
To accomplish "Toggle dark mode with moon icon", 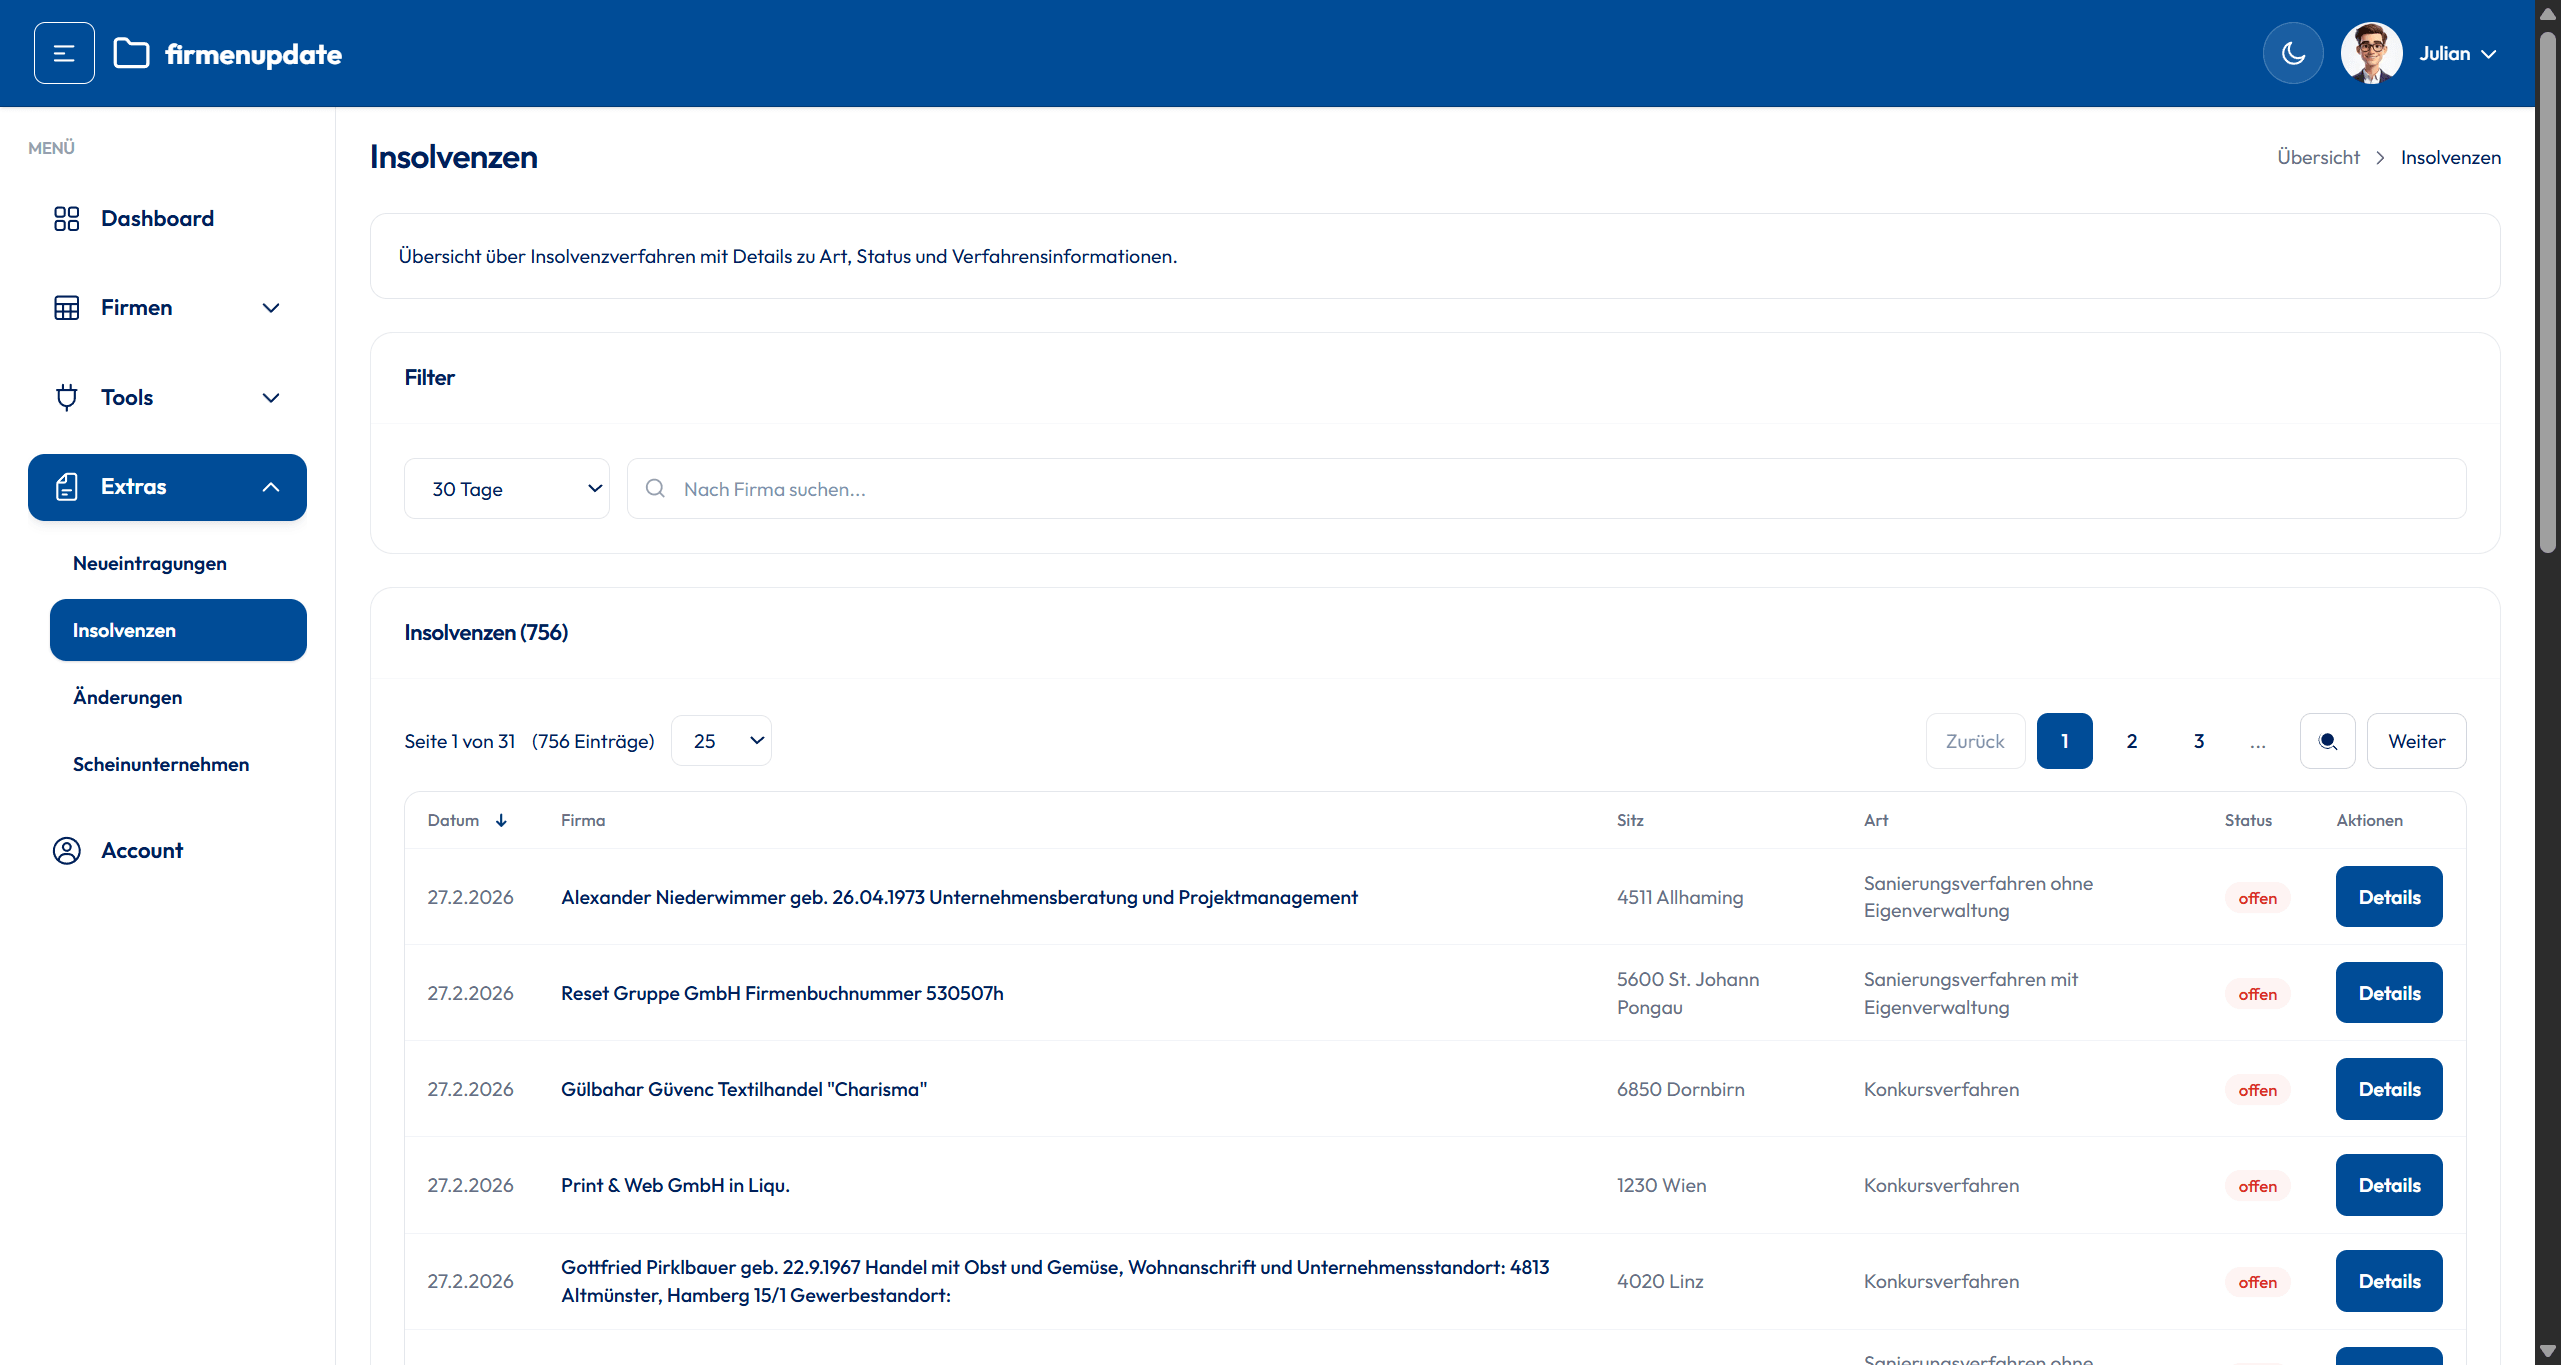I will (2293, 53).
